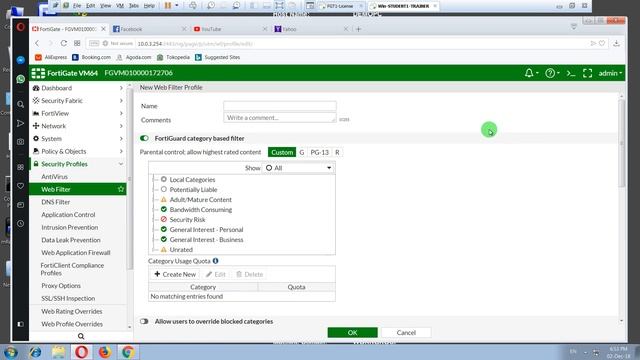
Task: Expand the Dashboard chevron
Action: pos(121,88)
